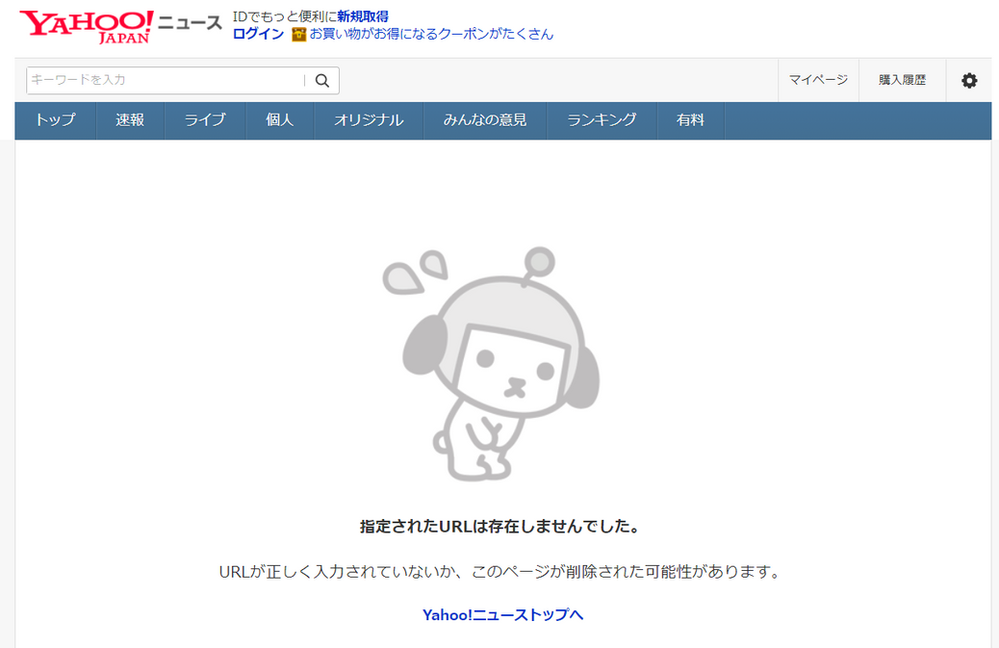
Task: Open the オリジナル tab
Action: pos(369,120)
